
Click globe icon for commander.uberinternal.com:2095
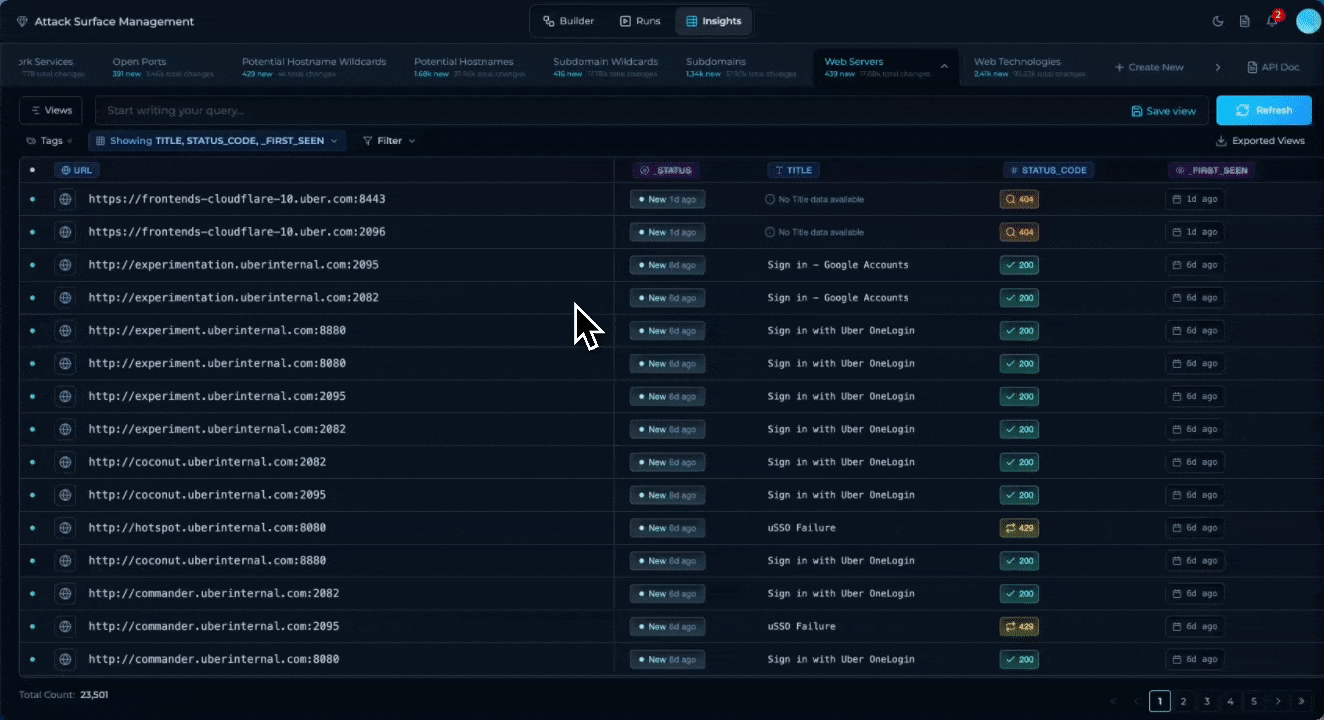tap(65, 627)
